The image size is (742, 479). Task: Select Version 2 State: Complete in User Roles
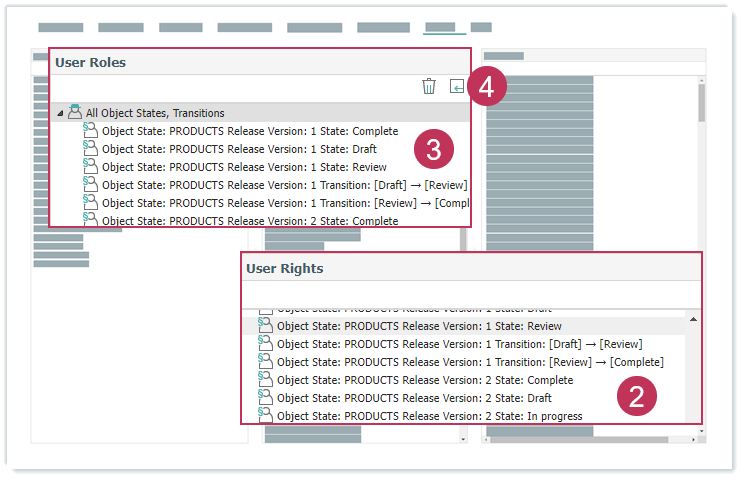[x=250, y=221]
